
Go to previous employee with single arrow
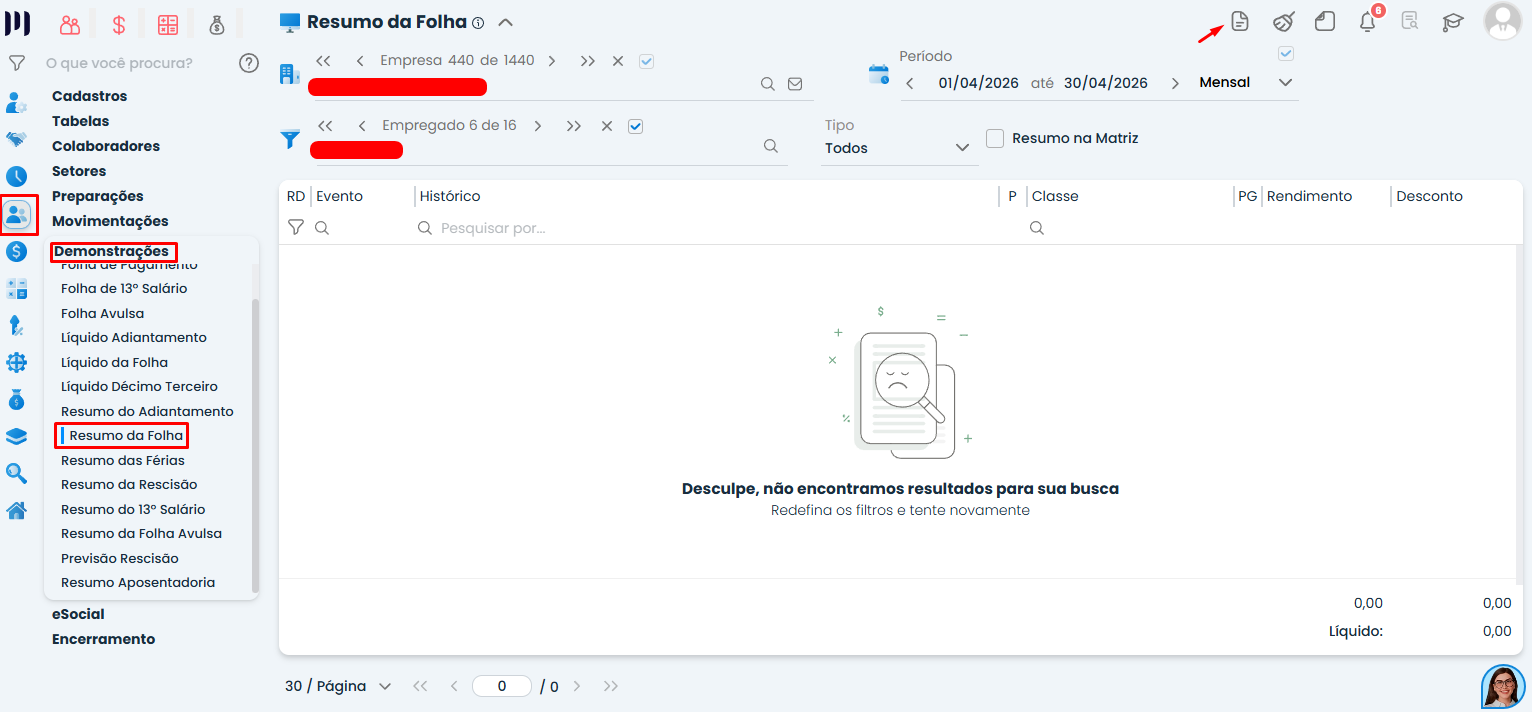[x=361, y=126]
